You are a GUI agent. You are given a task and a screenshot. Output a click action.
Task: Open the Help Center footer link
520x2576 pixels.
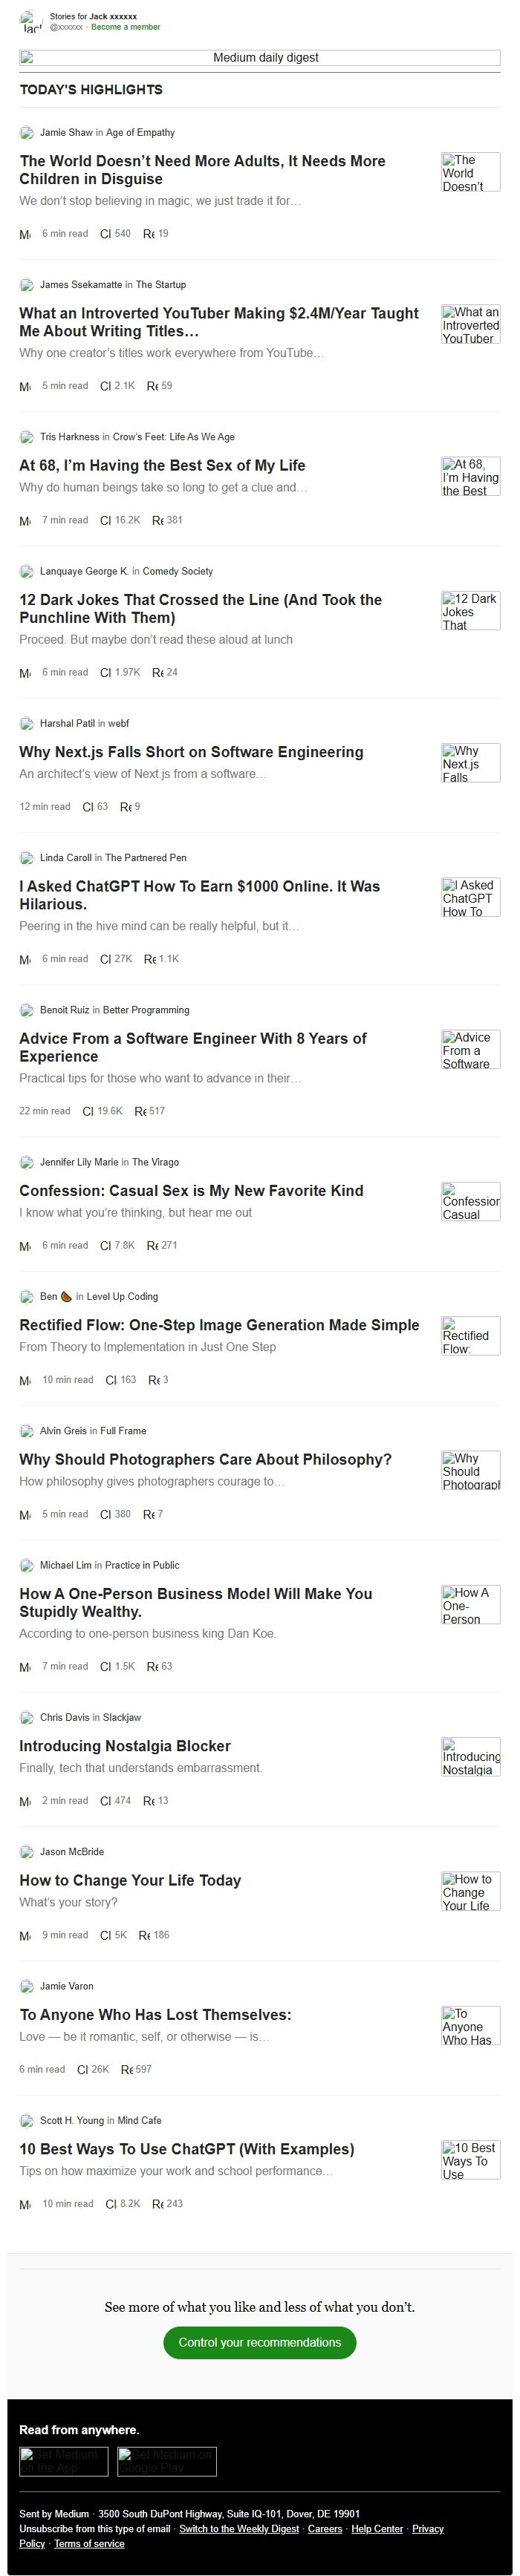click(x=377, y=2528)
